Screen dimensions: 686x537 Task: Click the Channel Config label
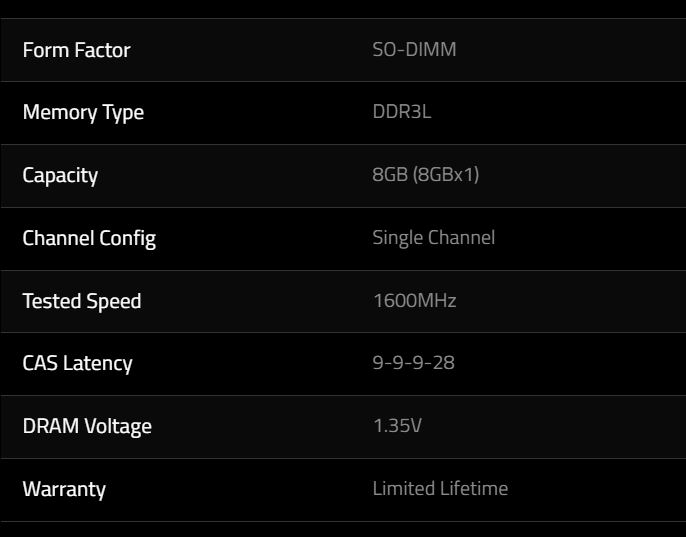pyautogui.click(x=89, y=239)
